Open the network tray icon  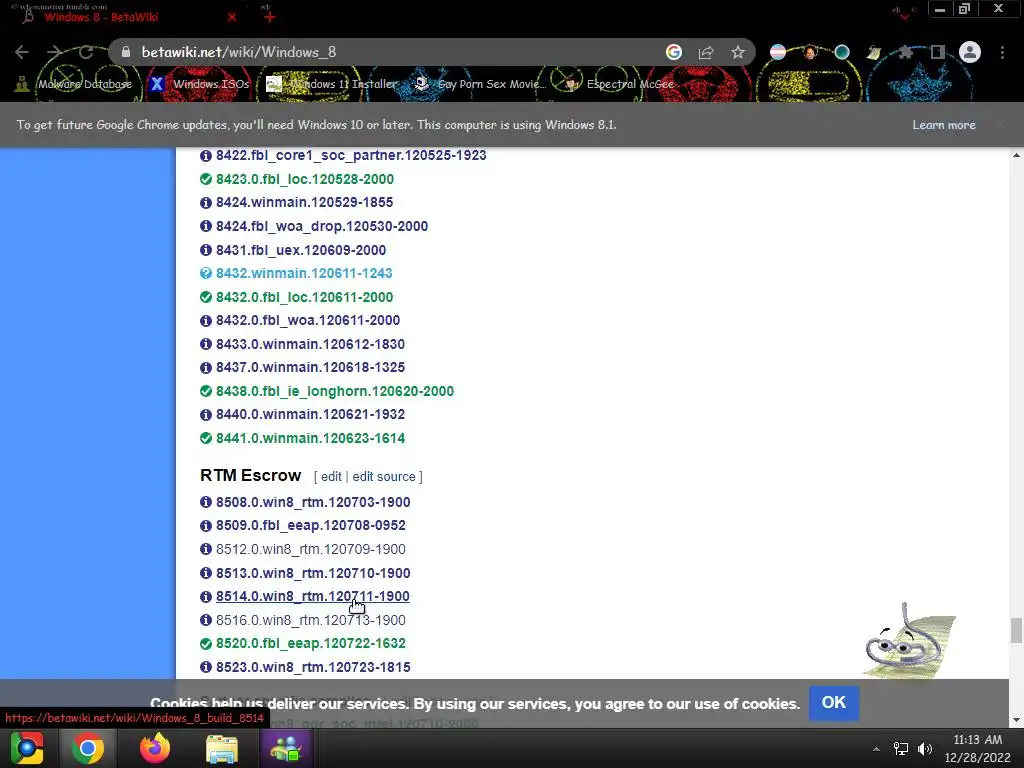coord(901,749)
